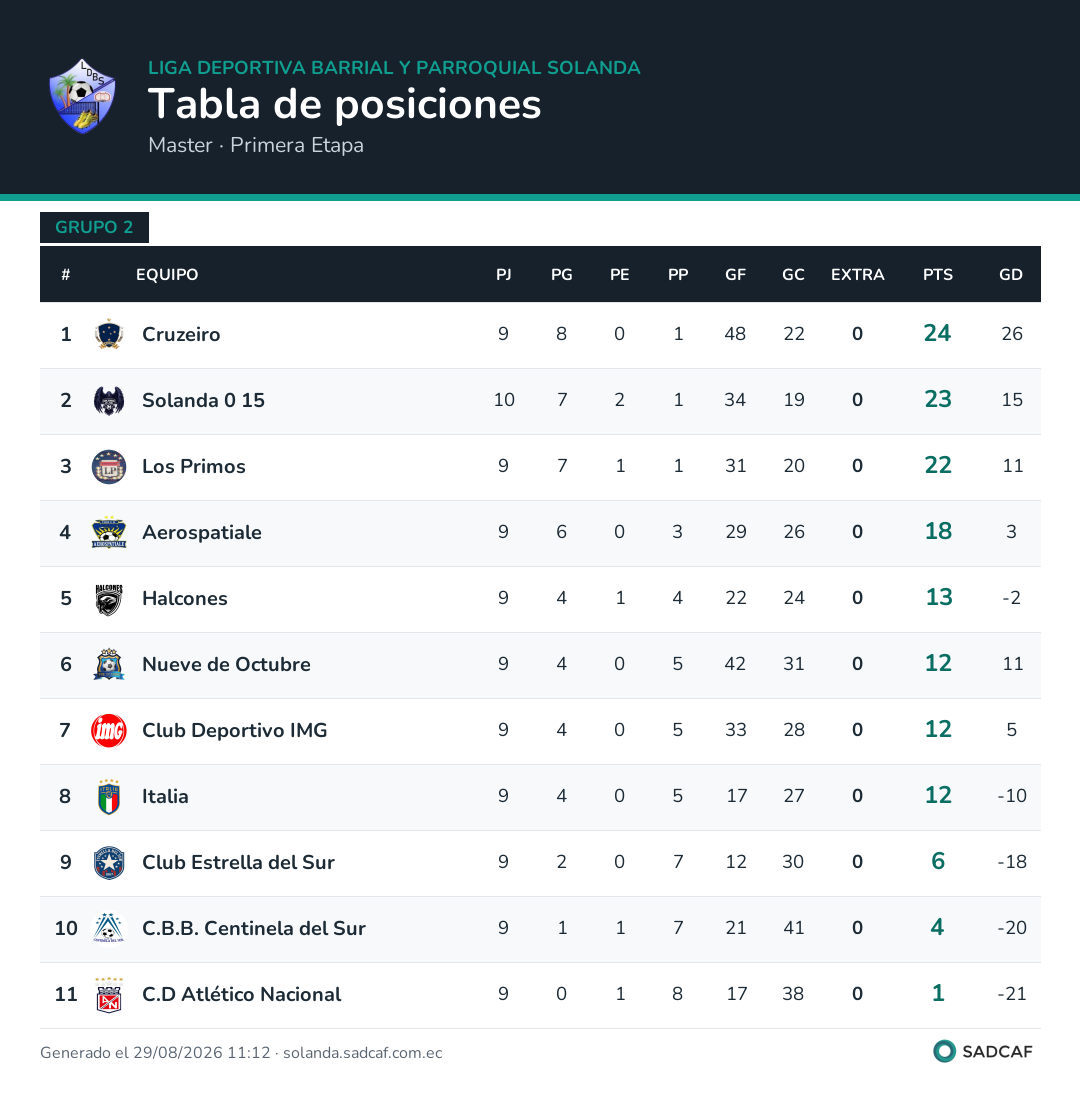Click the Los Primos team badge
The image size is (1080, 1104).
click(x=109, y=467)
